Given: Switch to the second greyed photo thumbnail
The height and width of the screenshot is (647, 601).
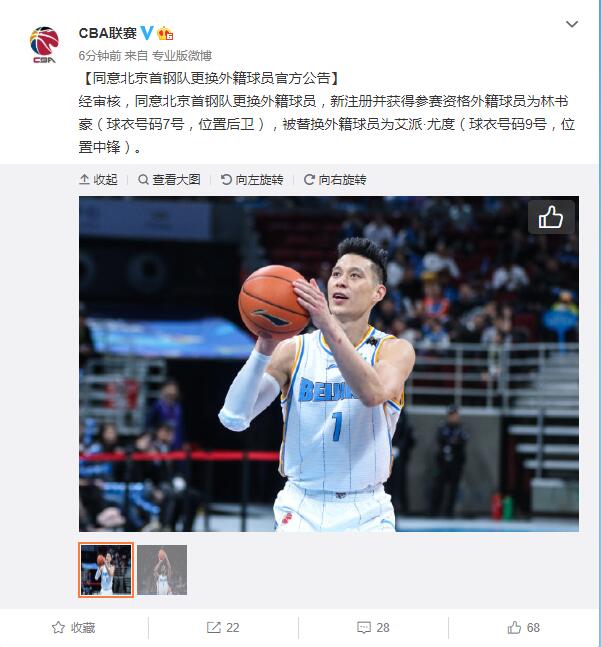Looking at the screenshot, I should tap(162, 570).
